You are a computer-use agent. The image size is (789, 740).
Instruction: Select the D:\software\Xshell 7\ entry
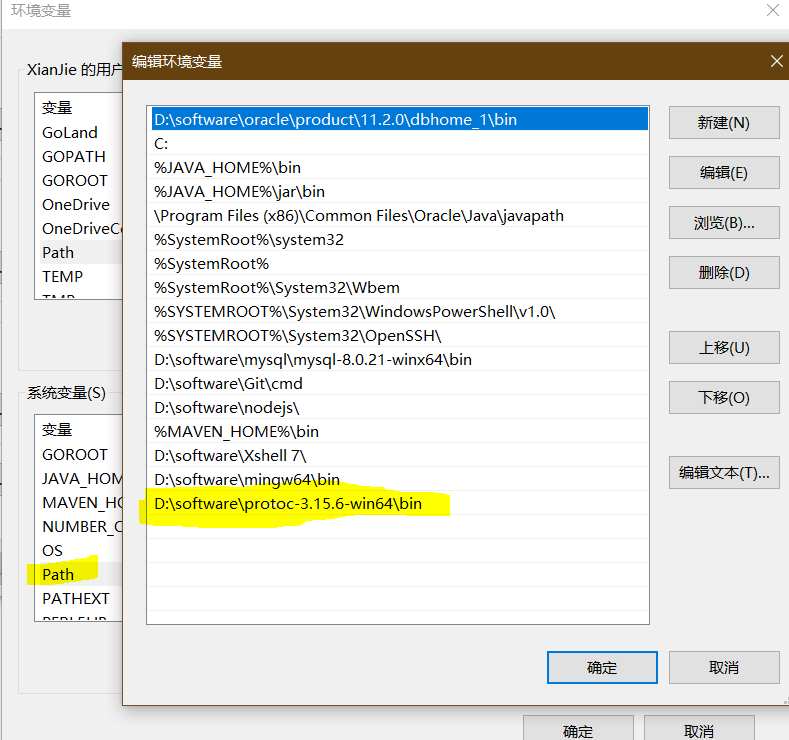pyautogui.click(x=400, y=455)
